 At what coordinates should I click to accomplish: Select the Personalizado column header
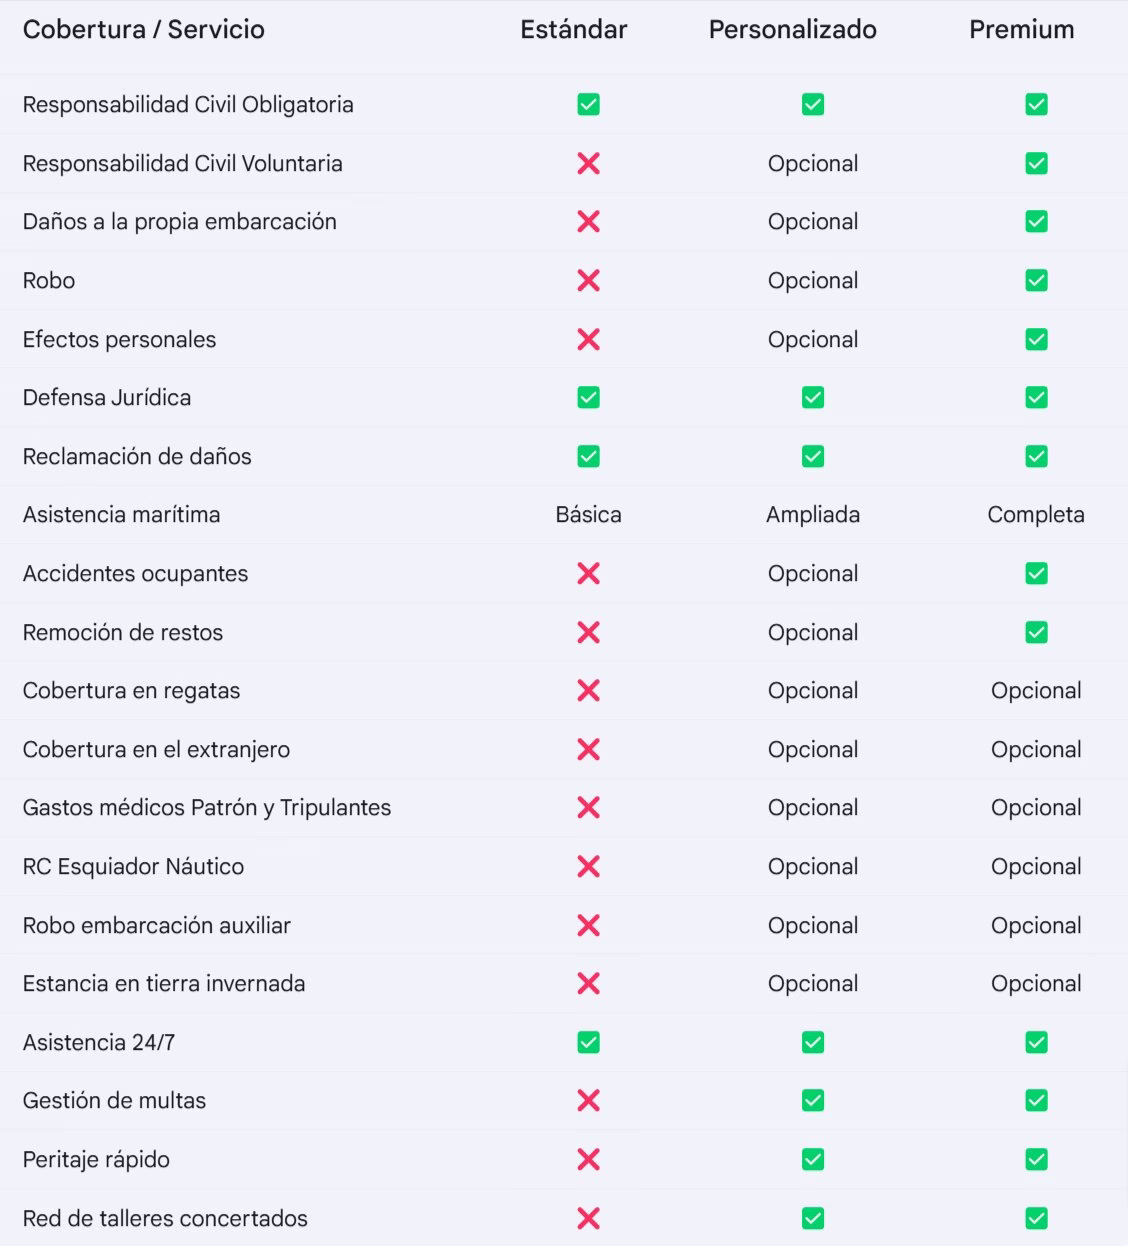click(792, 30)
